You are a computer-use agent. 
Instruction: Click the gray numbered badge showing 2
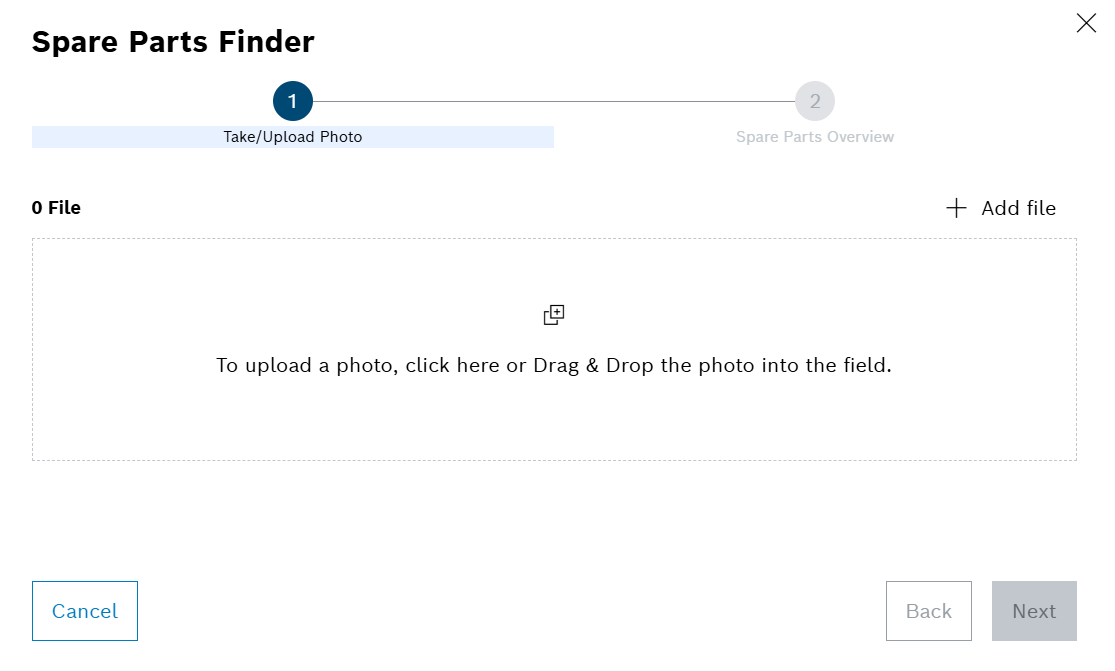coord(815,101)
